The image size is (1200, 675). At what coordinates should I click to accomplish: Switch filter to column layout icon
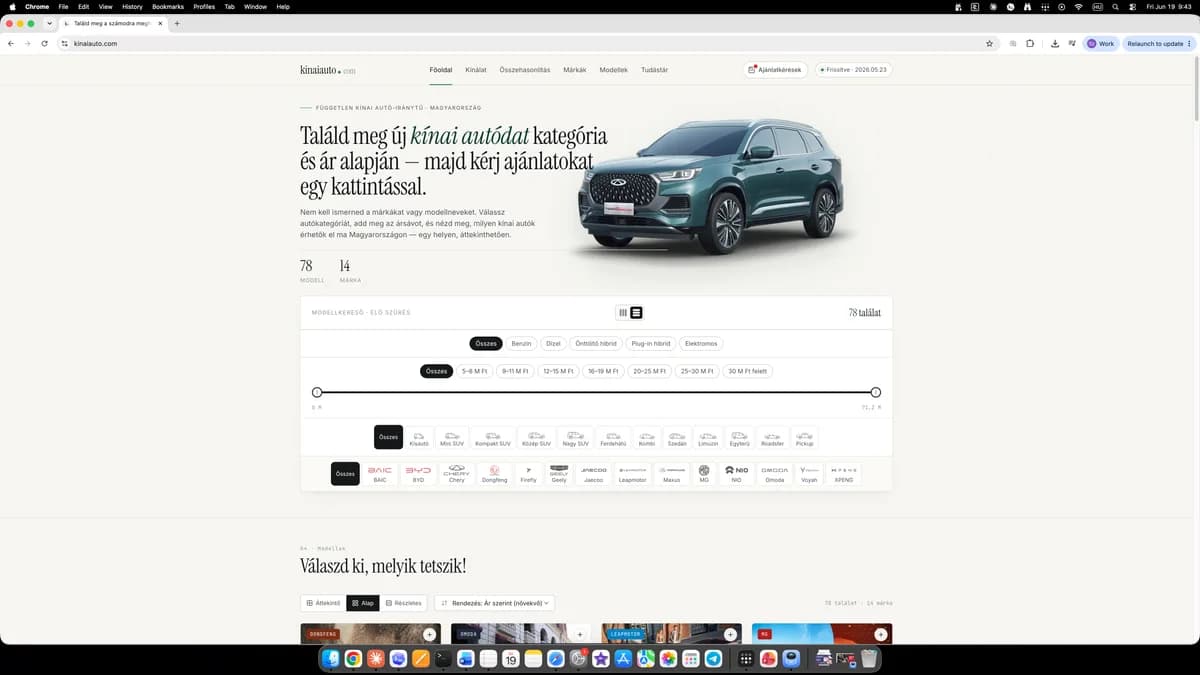click(623, 313)
